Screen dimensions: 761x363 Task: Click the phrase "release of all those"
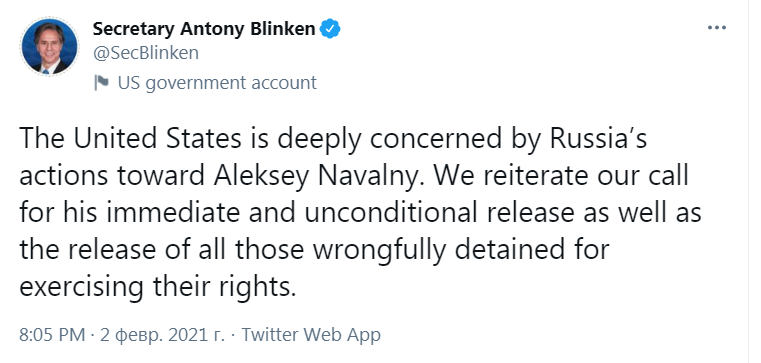pos(185,249)
